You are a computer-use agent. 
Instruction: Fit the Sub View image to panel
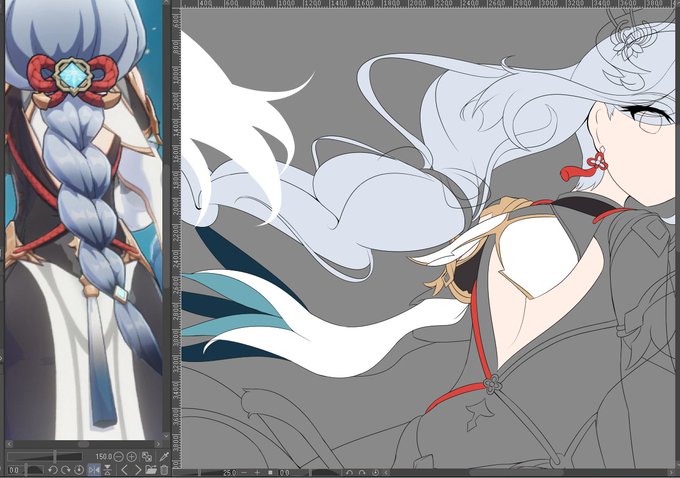[x=147, y=457]
